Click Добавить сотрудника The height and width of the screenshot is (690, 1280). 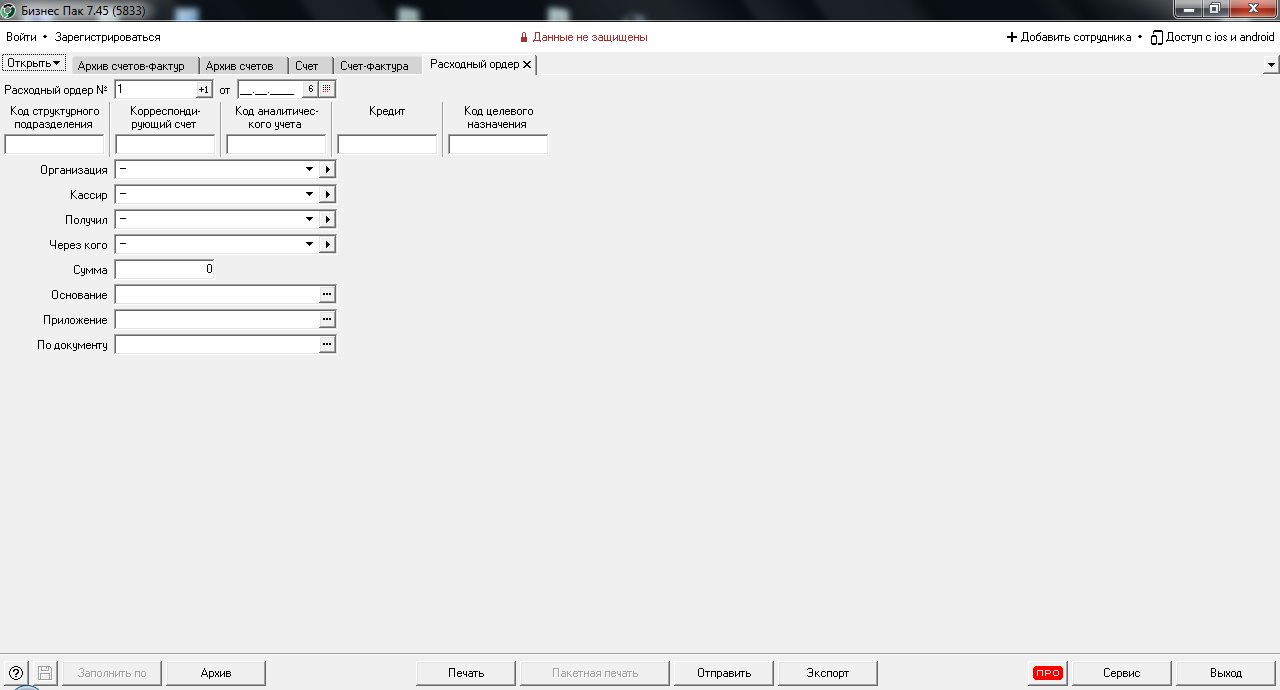point(1076,37)
